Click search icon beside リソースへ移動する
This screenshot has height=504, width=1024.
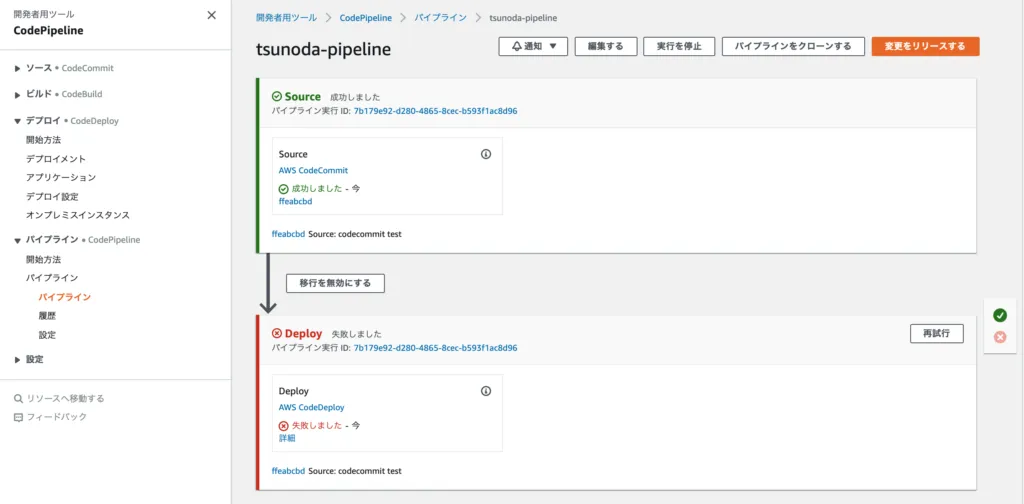[x=18, y=398]
